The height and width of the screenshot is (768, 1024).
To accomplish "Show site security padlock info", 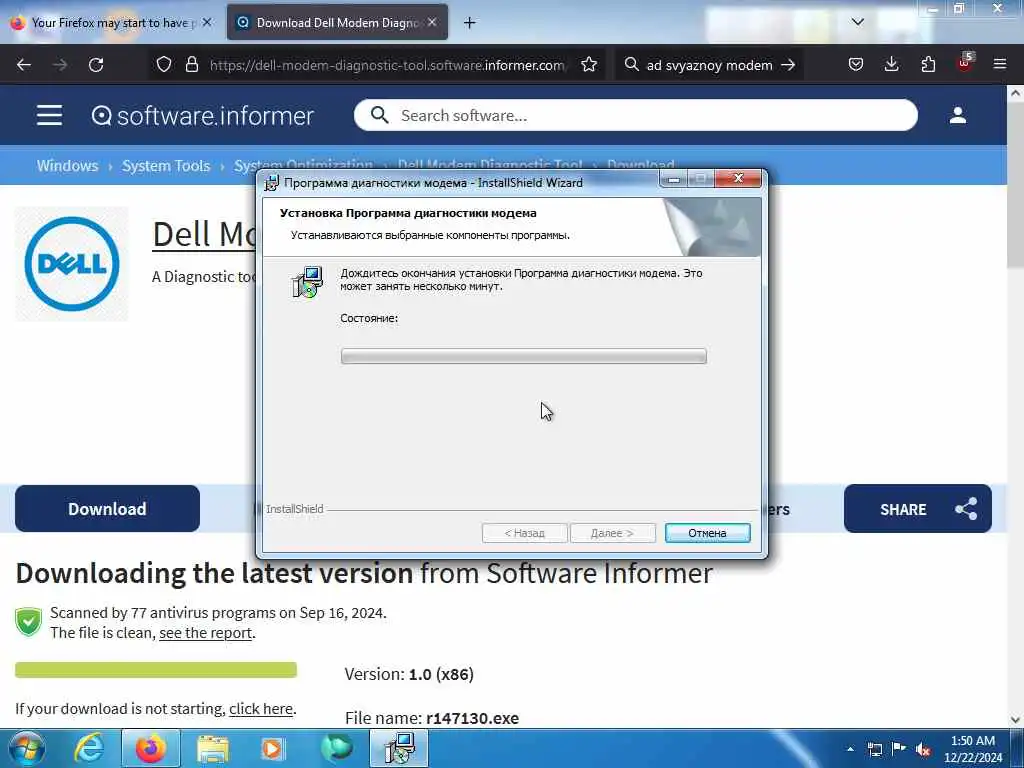I will (x=191, y=64).
